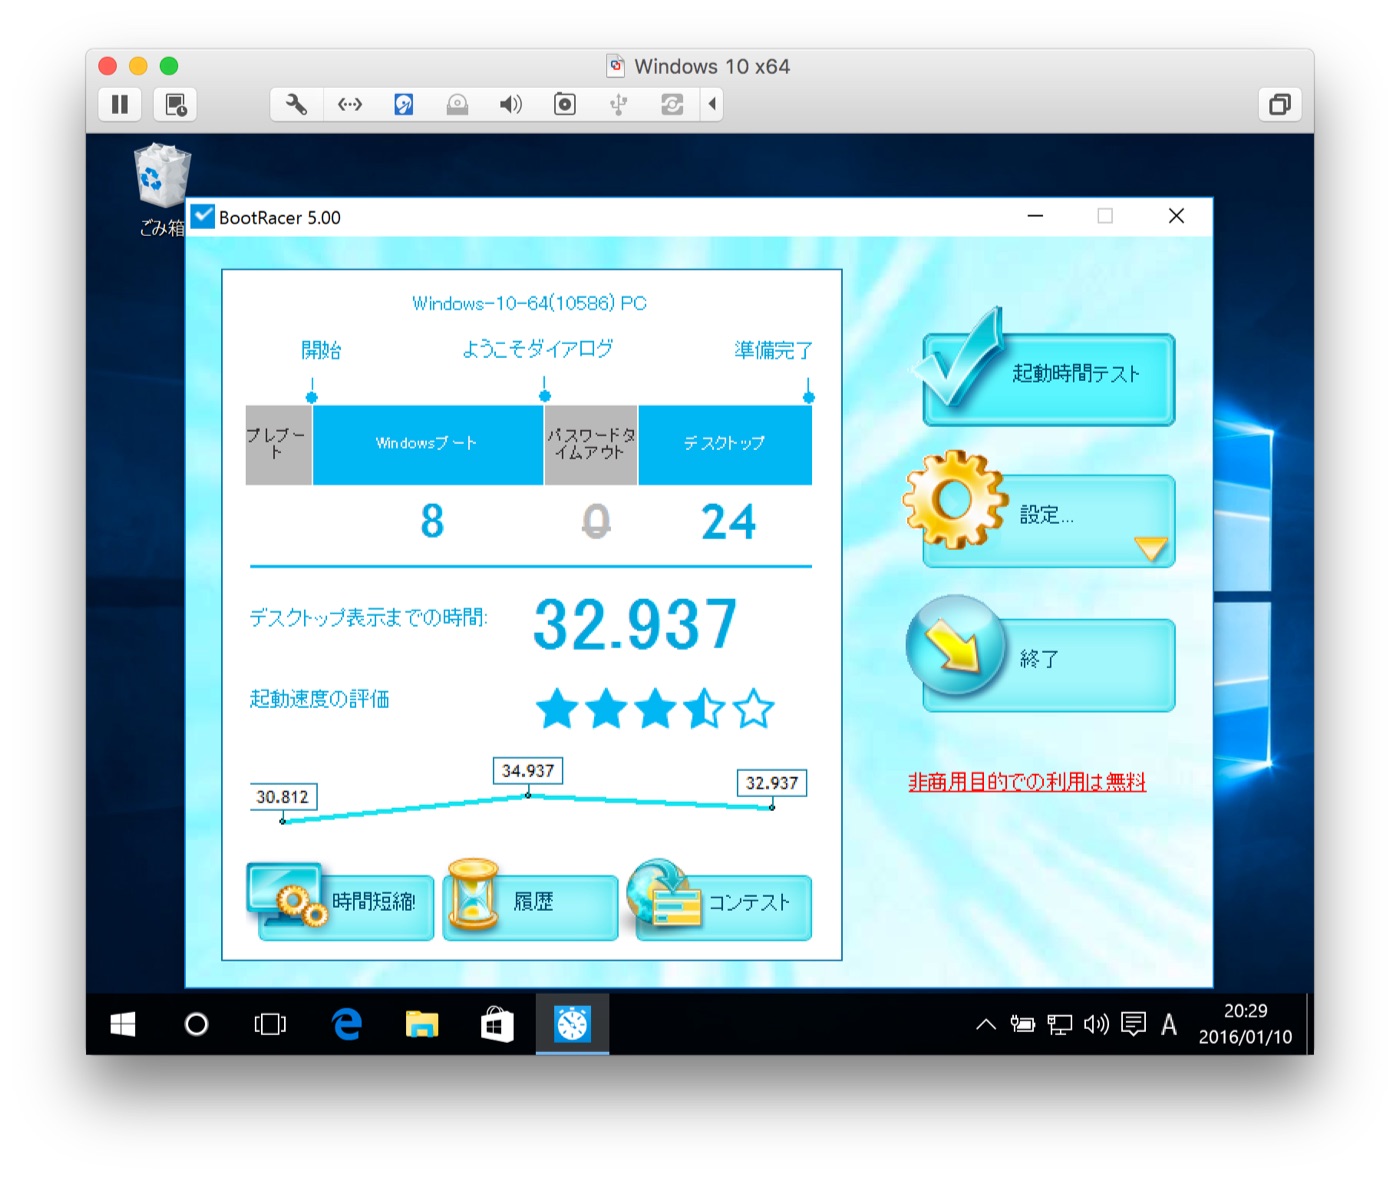Open File Explorer from taskbar

(421, 1024)
